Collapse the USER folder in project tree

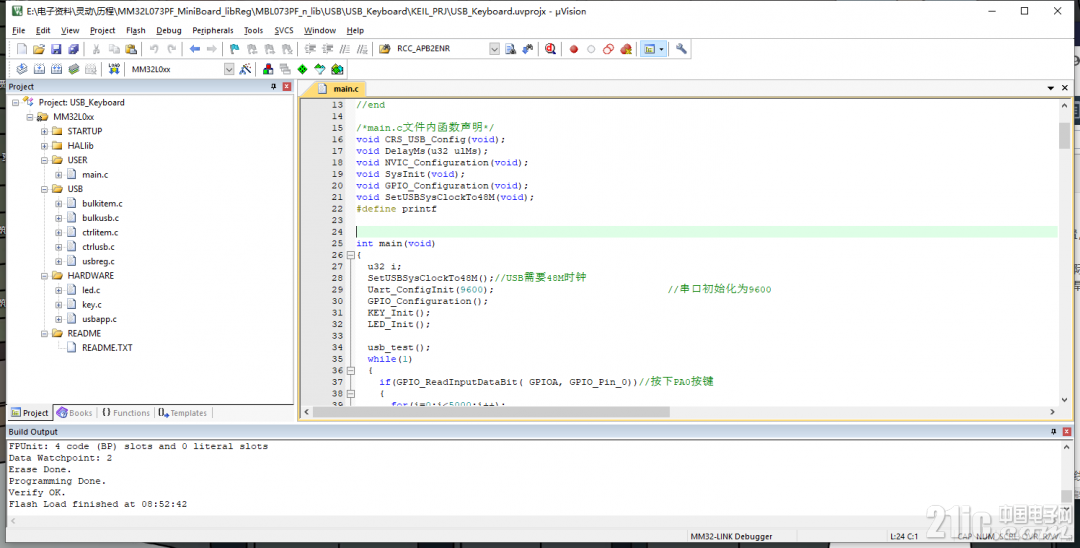pos(44,160)
